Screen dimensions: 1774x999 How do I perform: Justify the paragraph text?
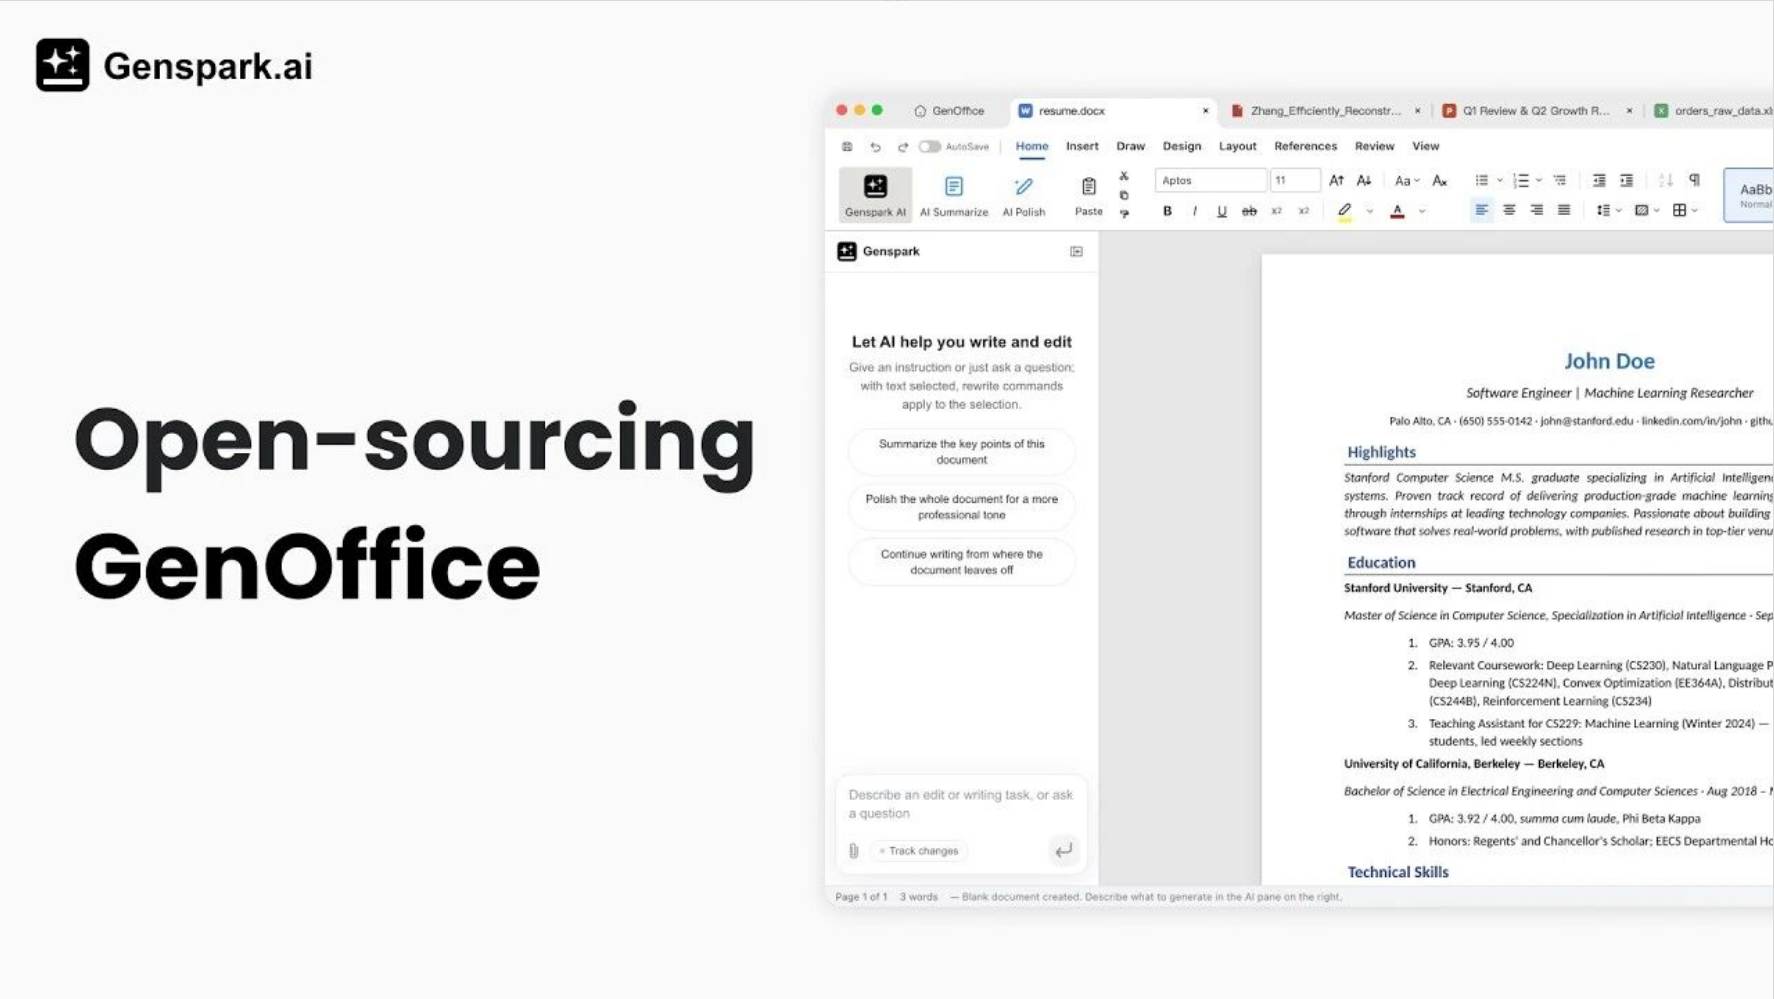(x=1563, y=210)
